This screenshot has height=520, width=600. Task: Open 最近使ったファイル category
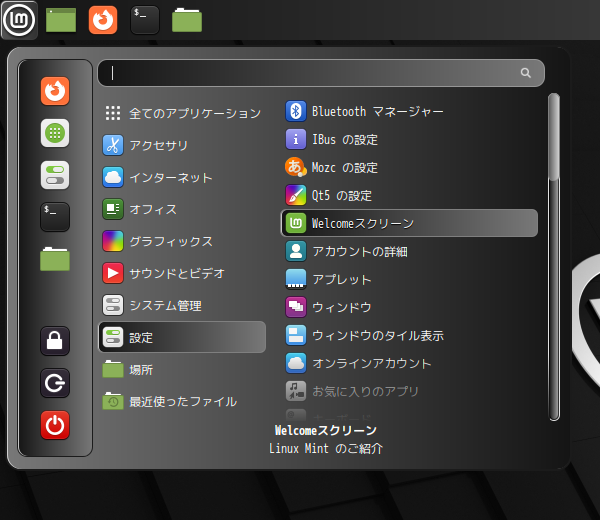click(182, 401)
